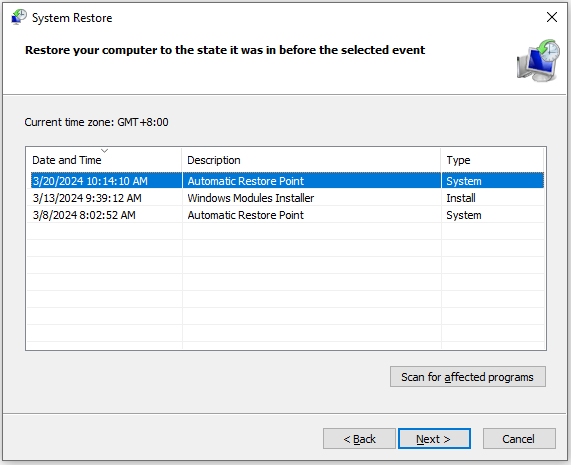The height and width of the screenshot is (465, 571).
Task: Scan for affected programs
Action: [x=468, y=377]
